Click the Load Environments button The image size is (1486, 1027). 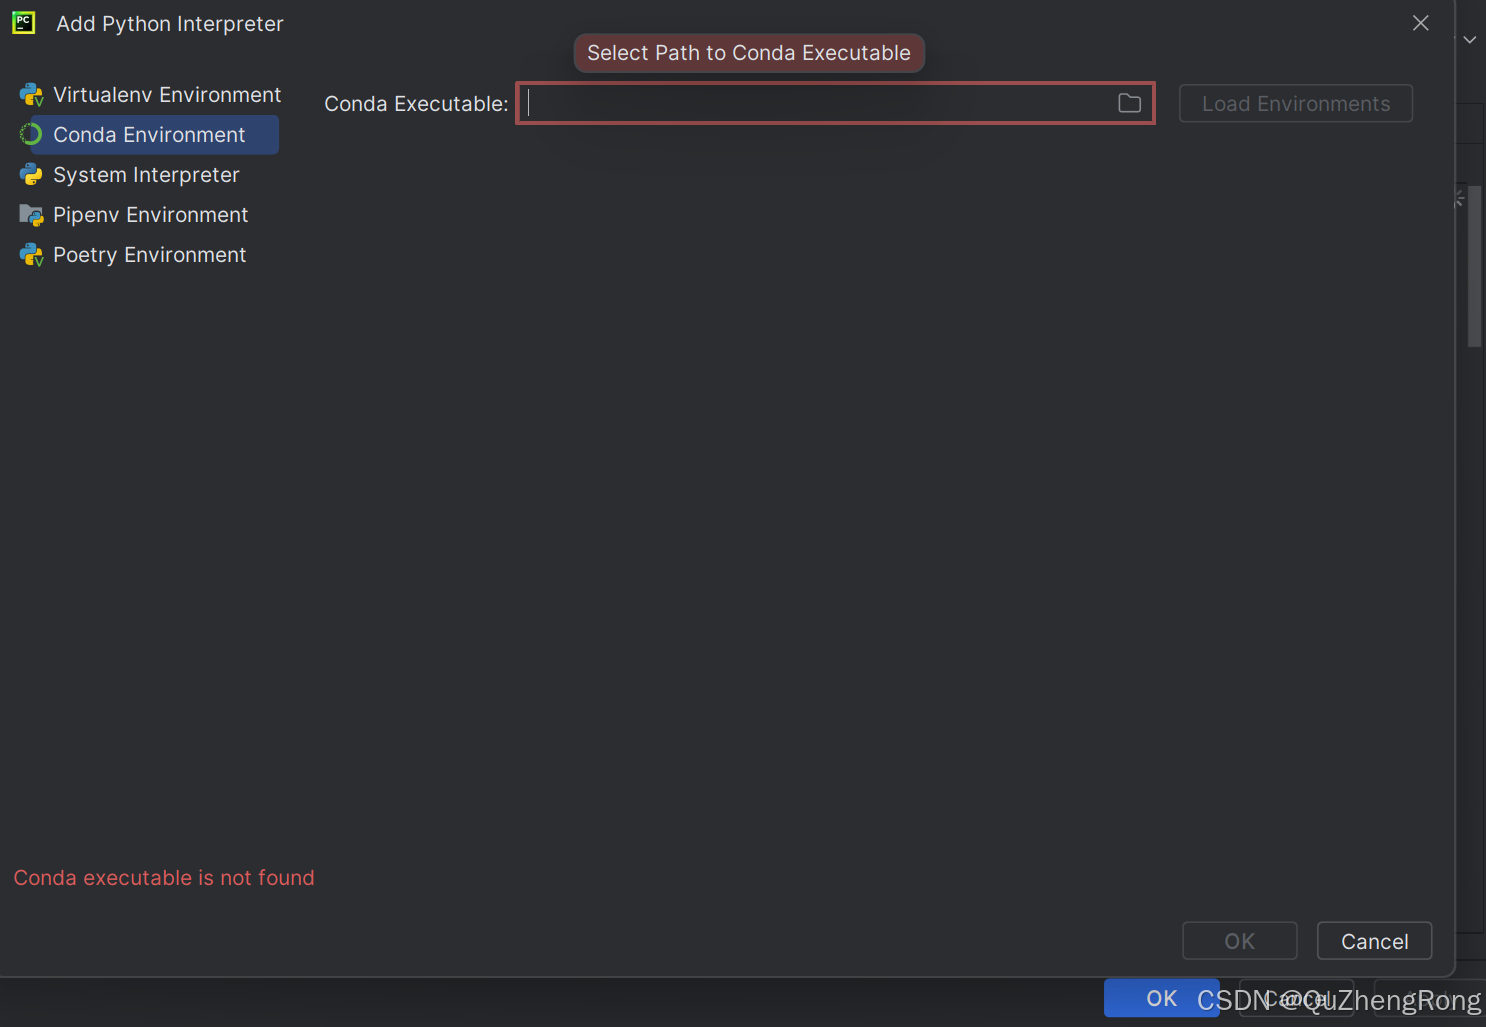[x=1295, y=103]
